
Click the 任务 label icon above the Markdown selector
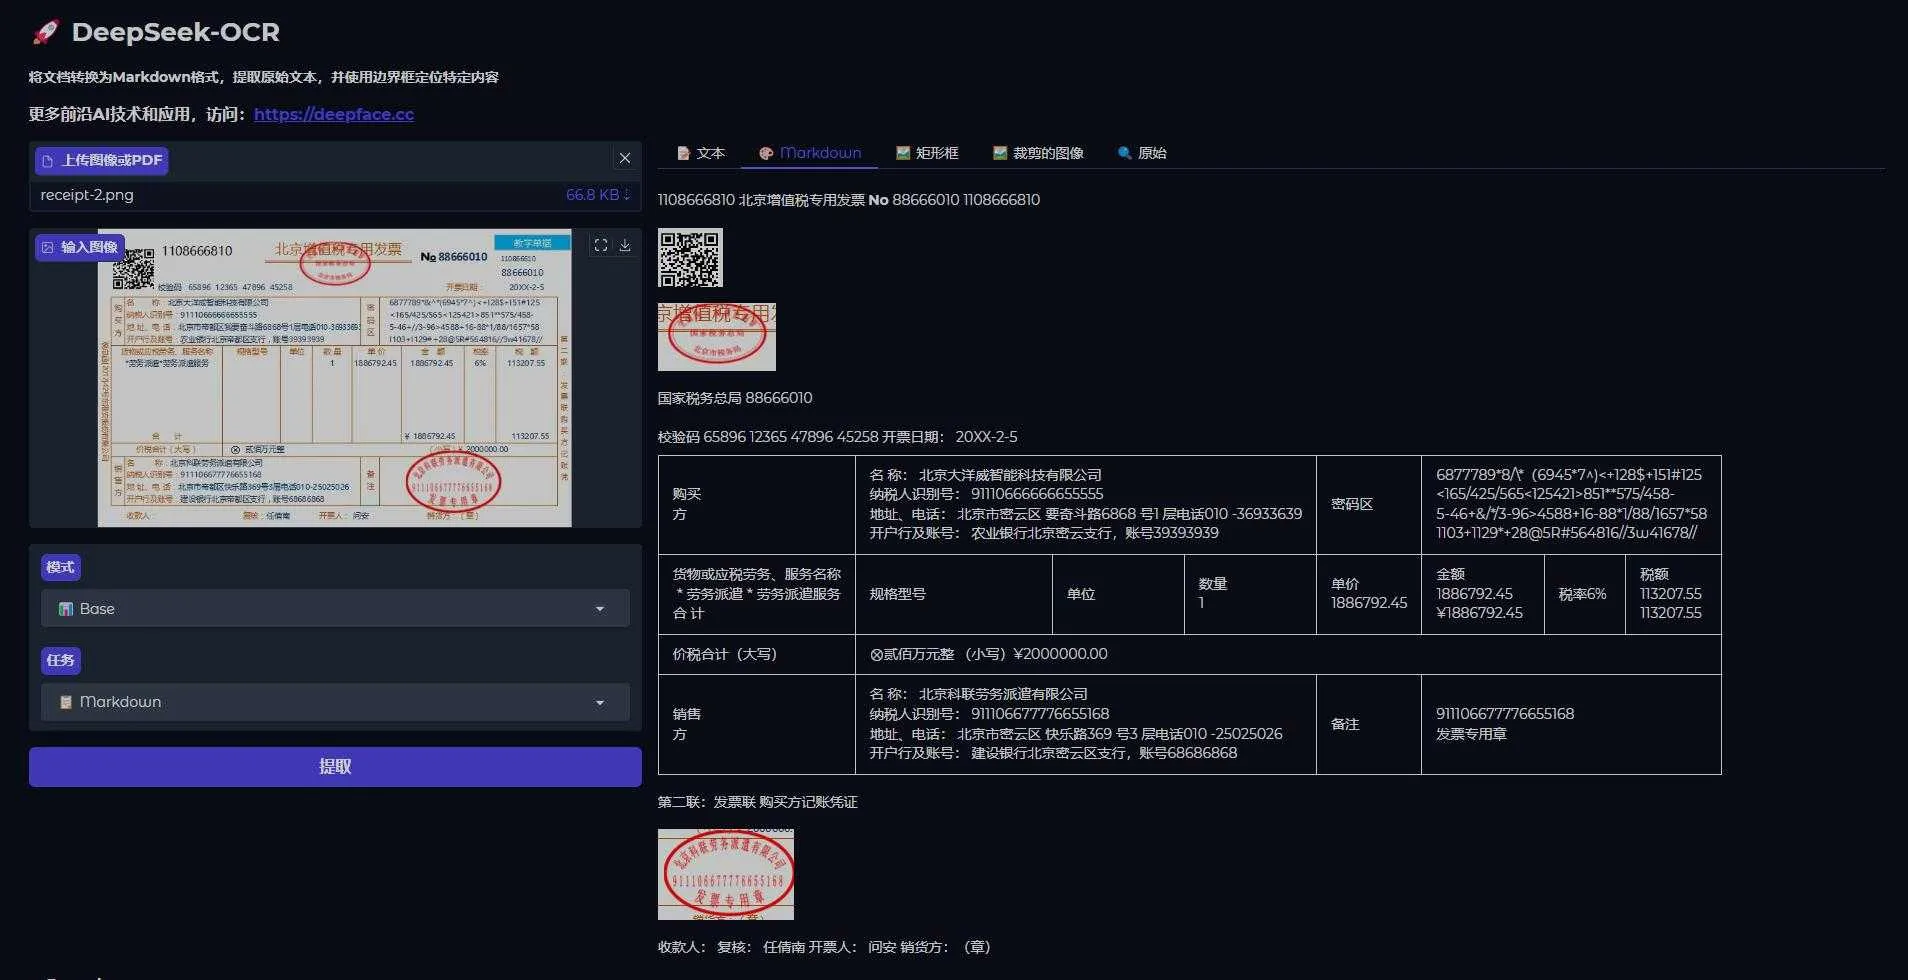click(x=60, y=660)
